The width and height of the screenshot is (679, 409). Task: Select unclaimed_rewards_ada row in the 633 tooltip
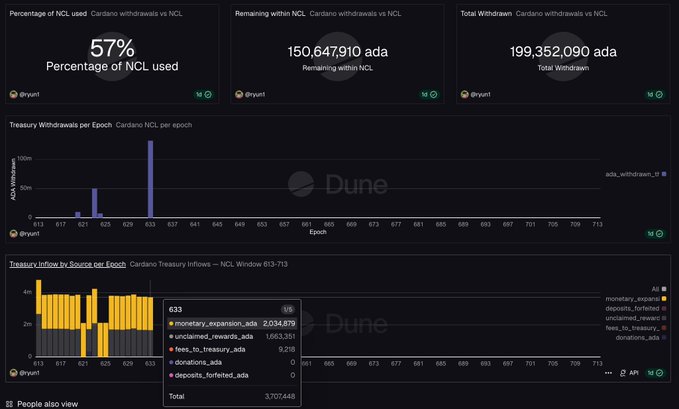[232, 337]
